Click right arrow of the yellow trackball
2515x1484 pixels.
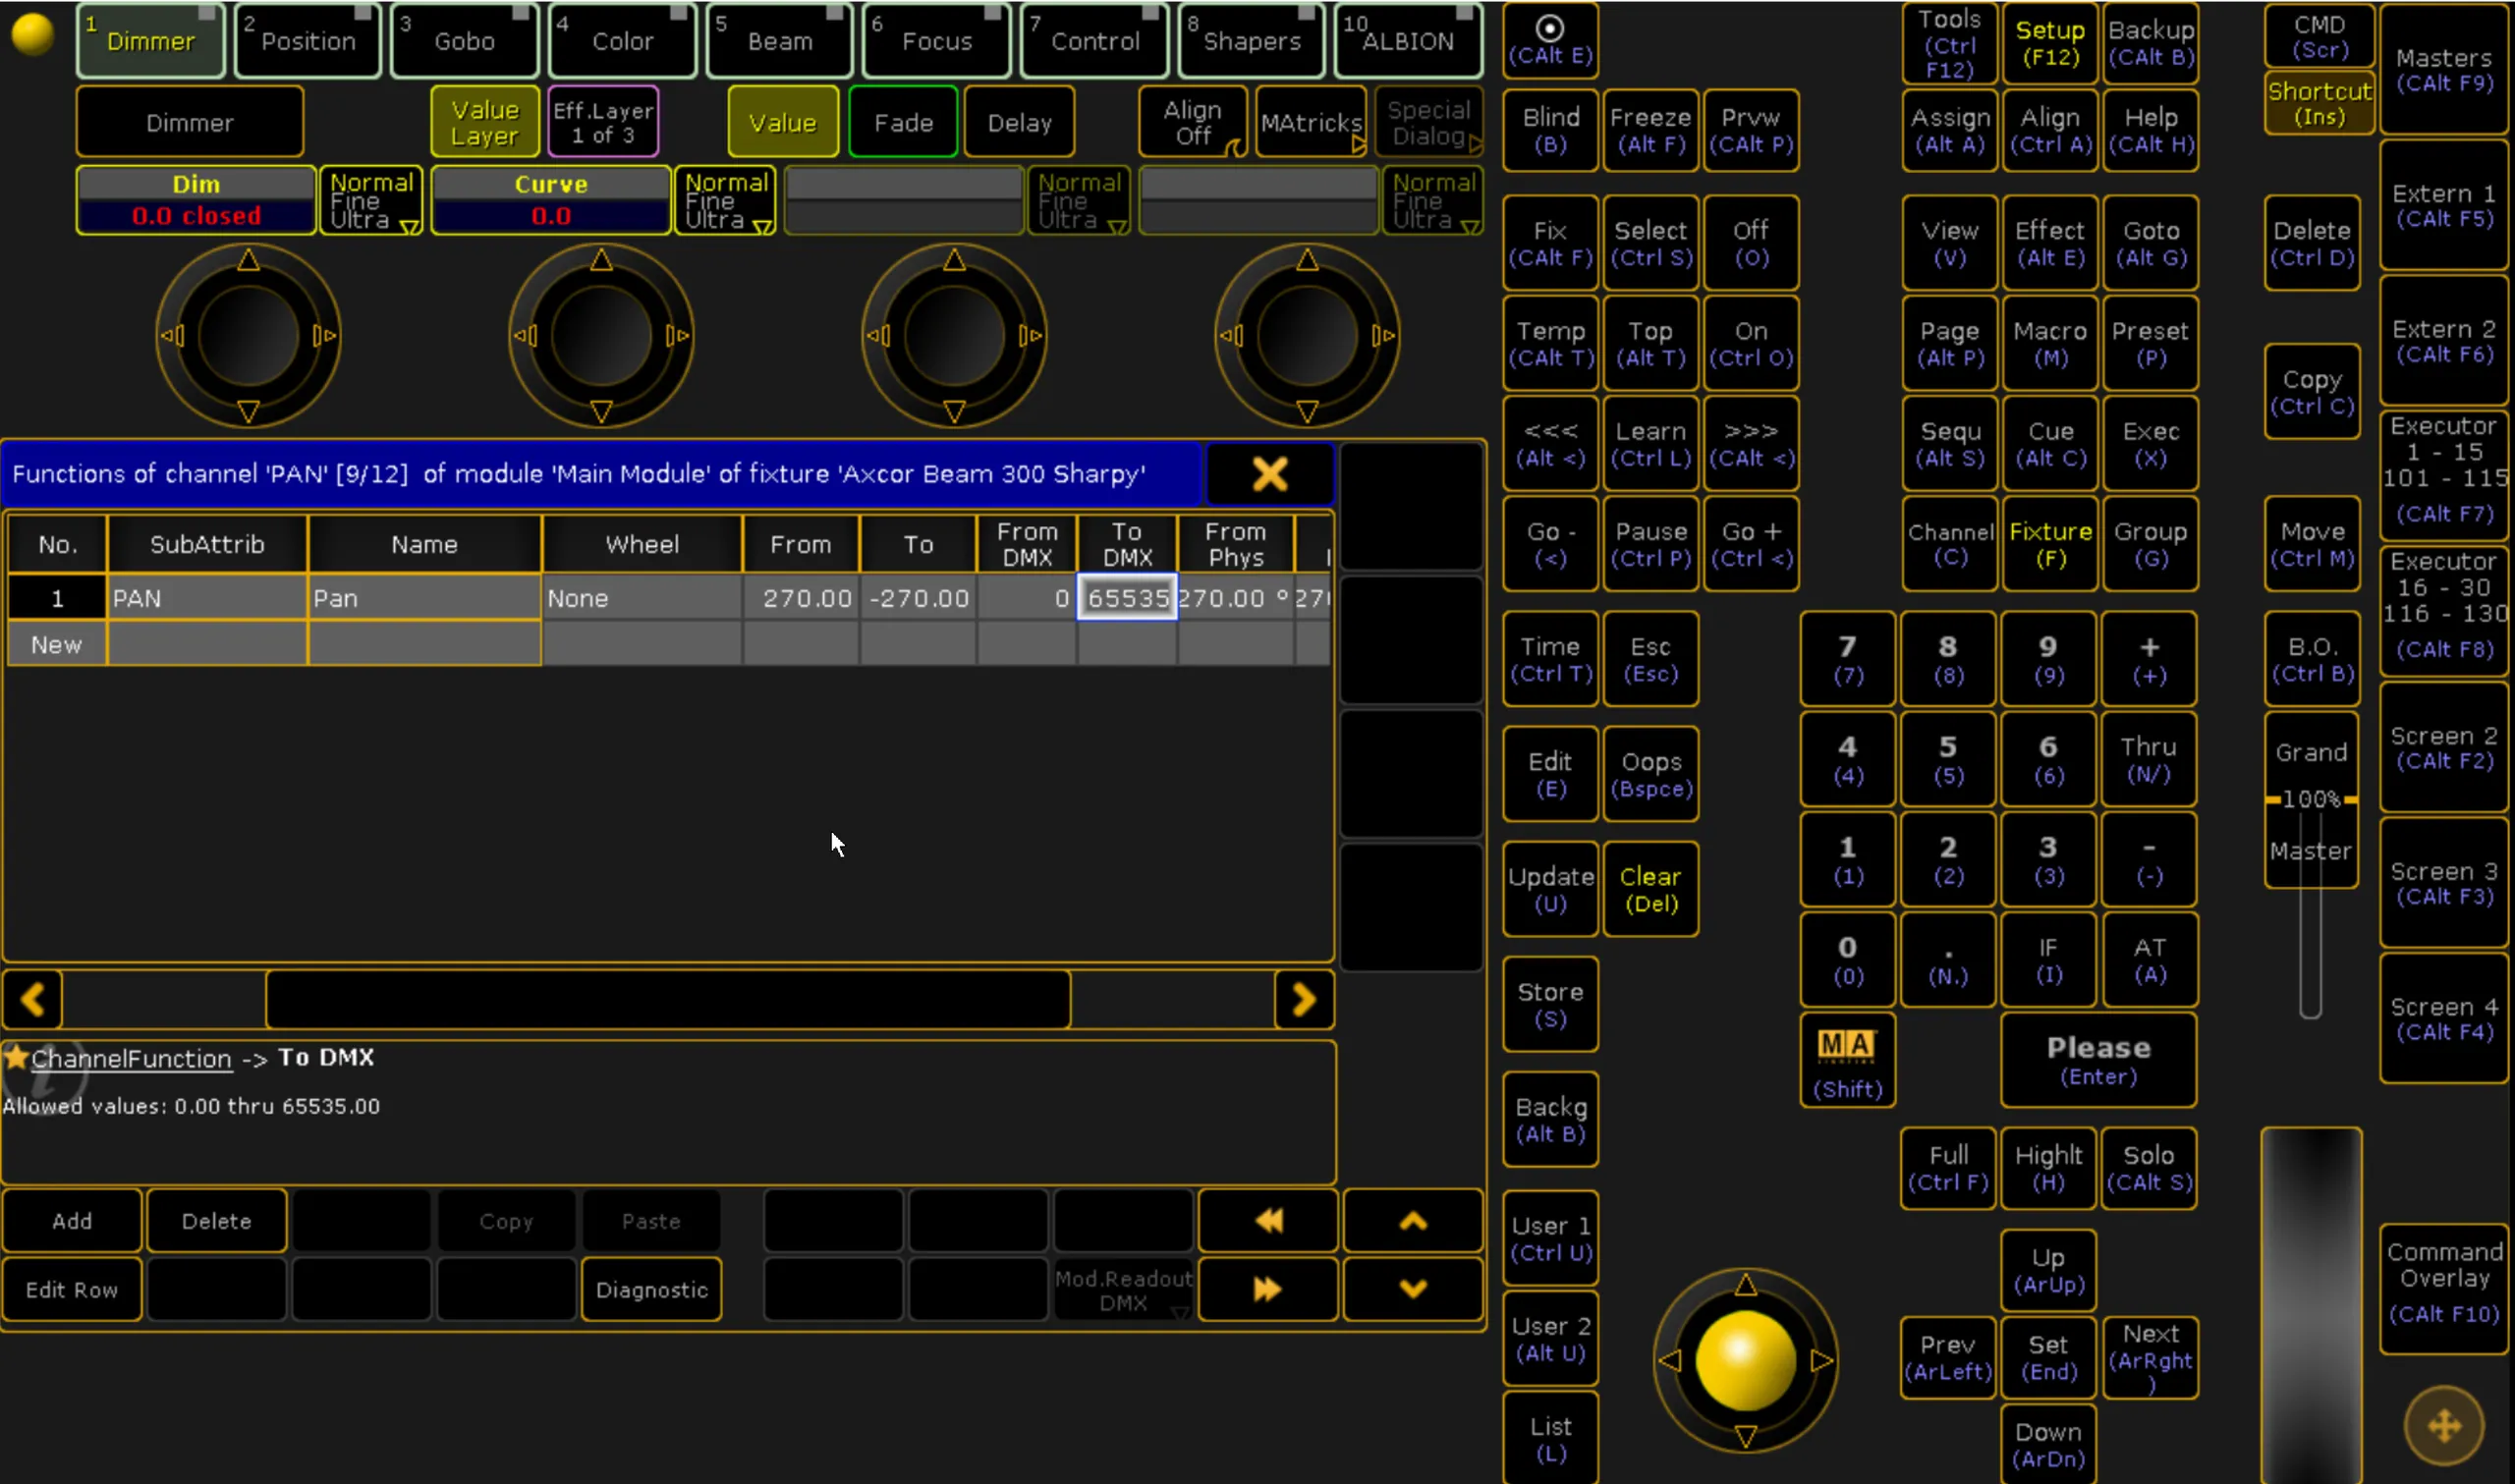1822,1360
